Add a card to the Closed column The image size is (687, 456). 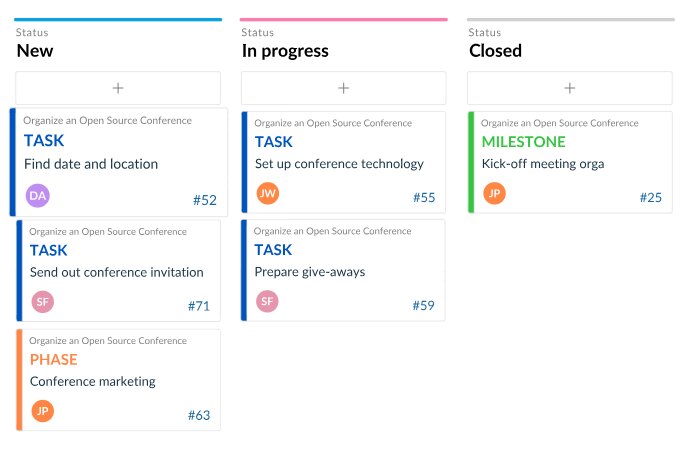point(570,88)
